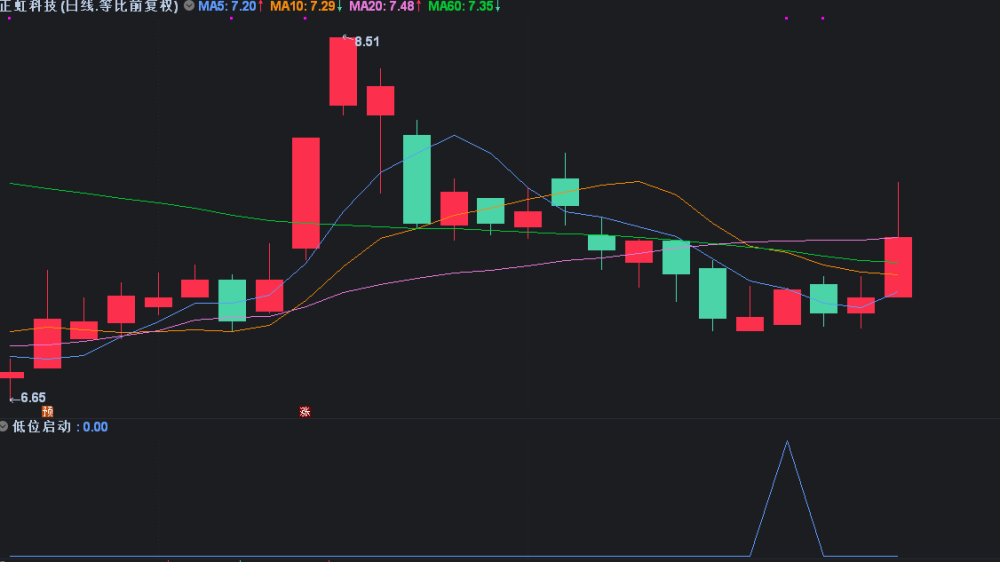Click the 0.00 indicator value
1000x562 pixels.
point(95,427)
